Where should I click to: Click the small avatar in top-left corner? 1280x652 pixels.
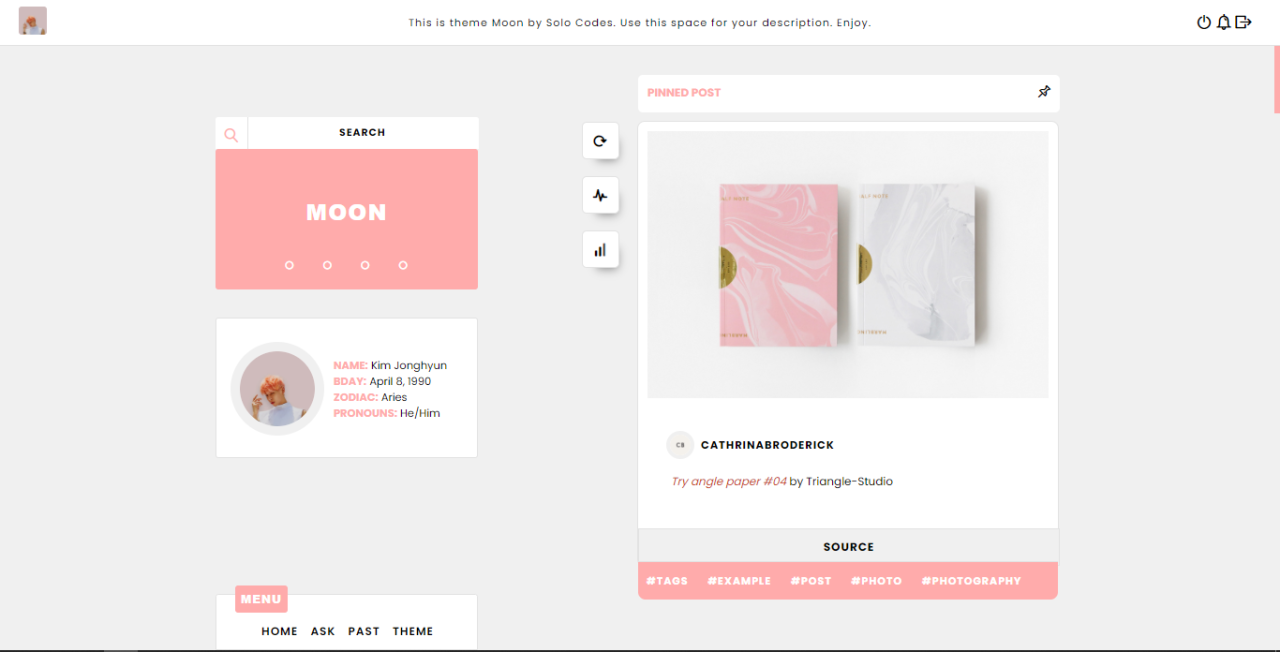33,21
